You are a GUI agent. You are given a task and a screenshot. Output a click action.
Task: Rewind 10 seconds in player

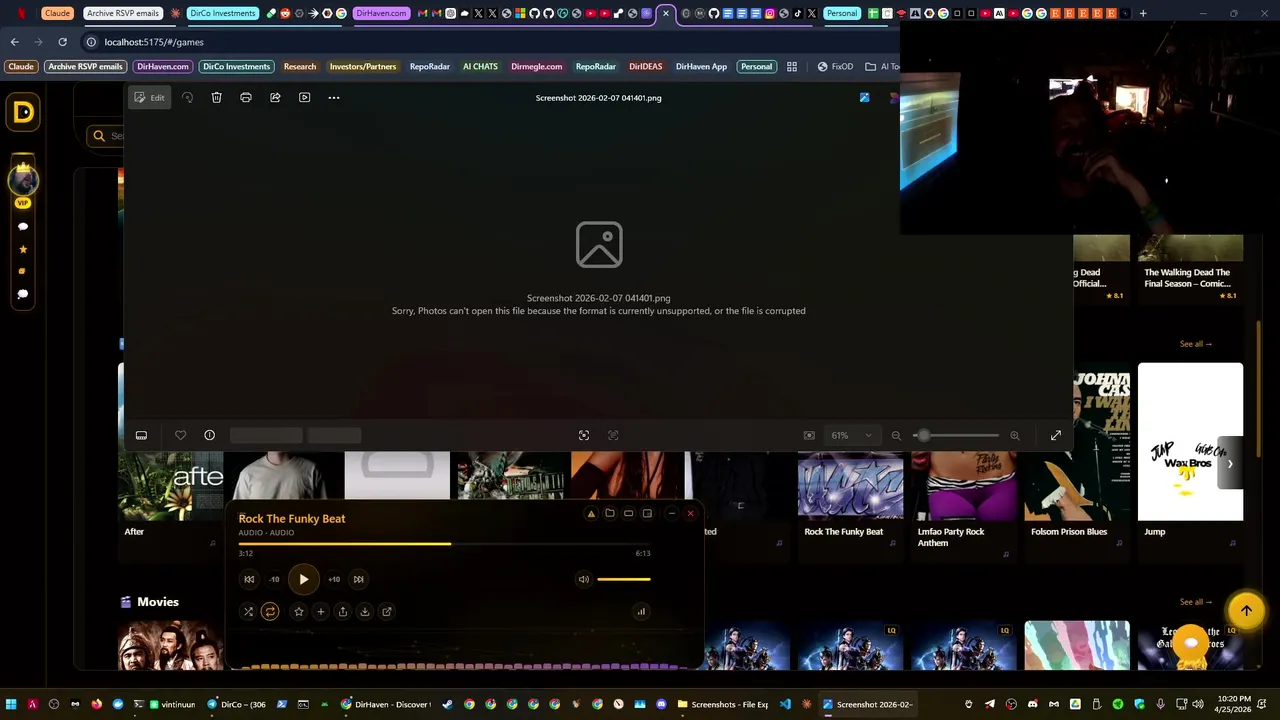click(274, 579)
